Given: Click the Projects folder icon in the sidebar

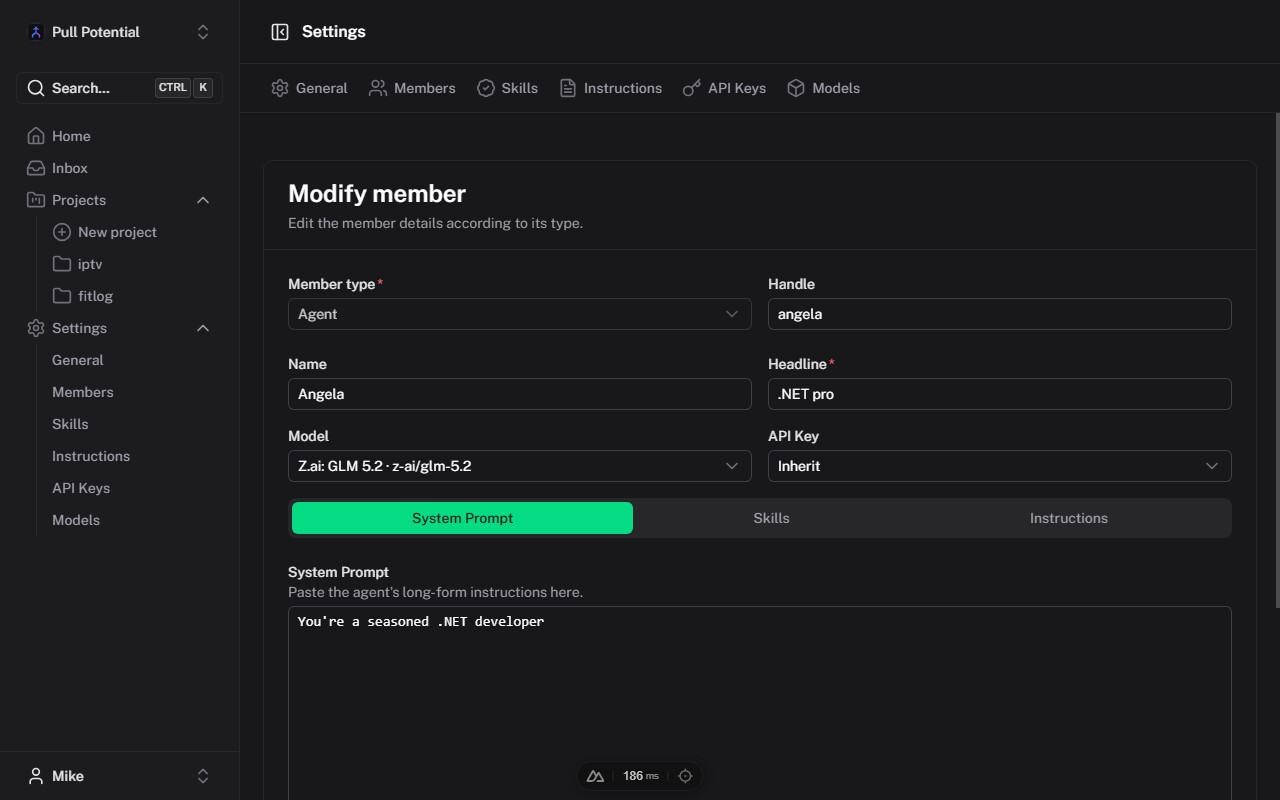Looking at the screenshot, I should [x=36, y=200].
